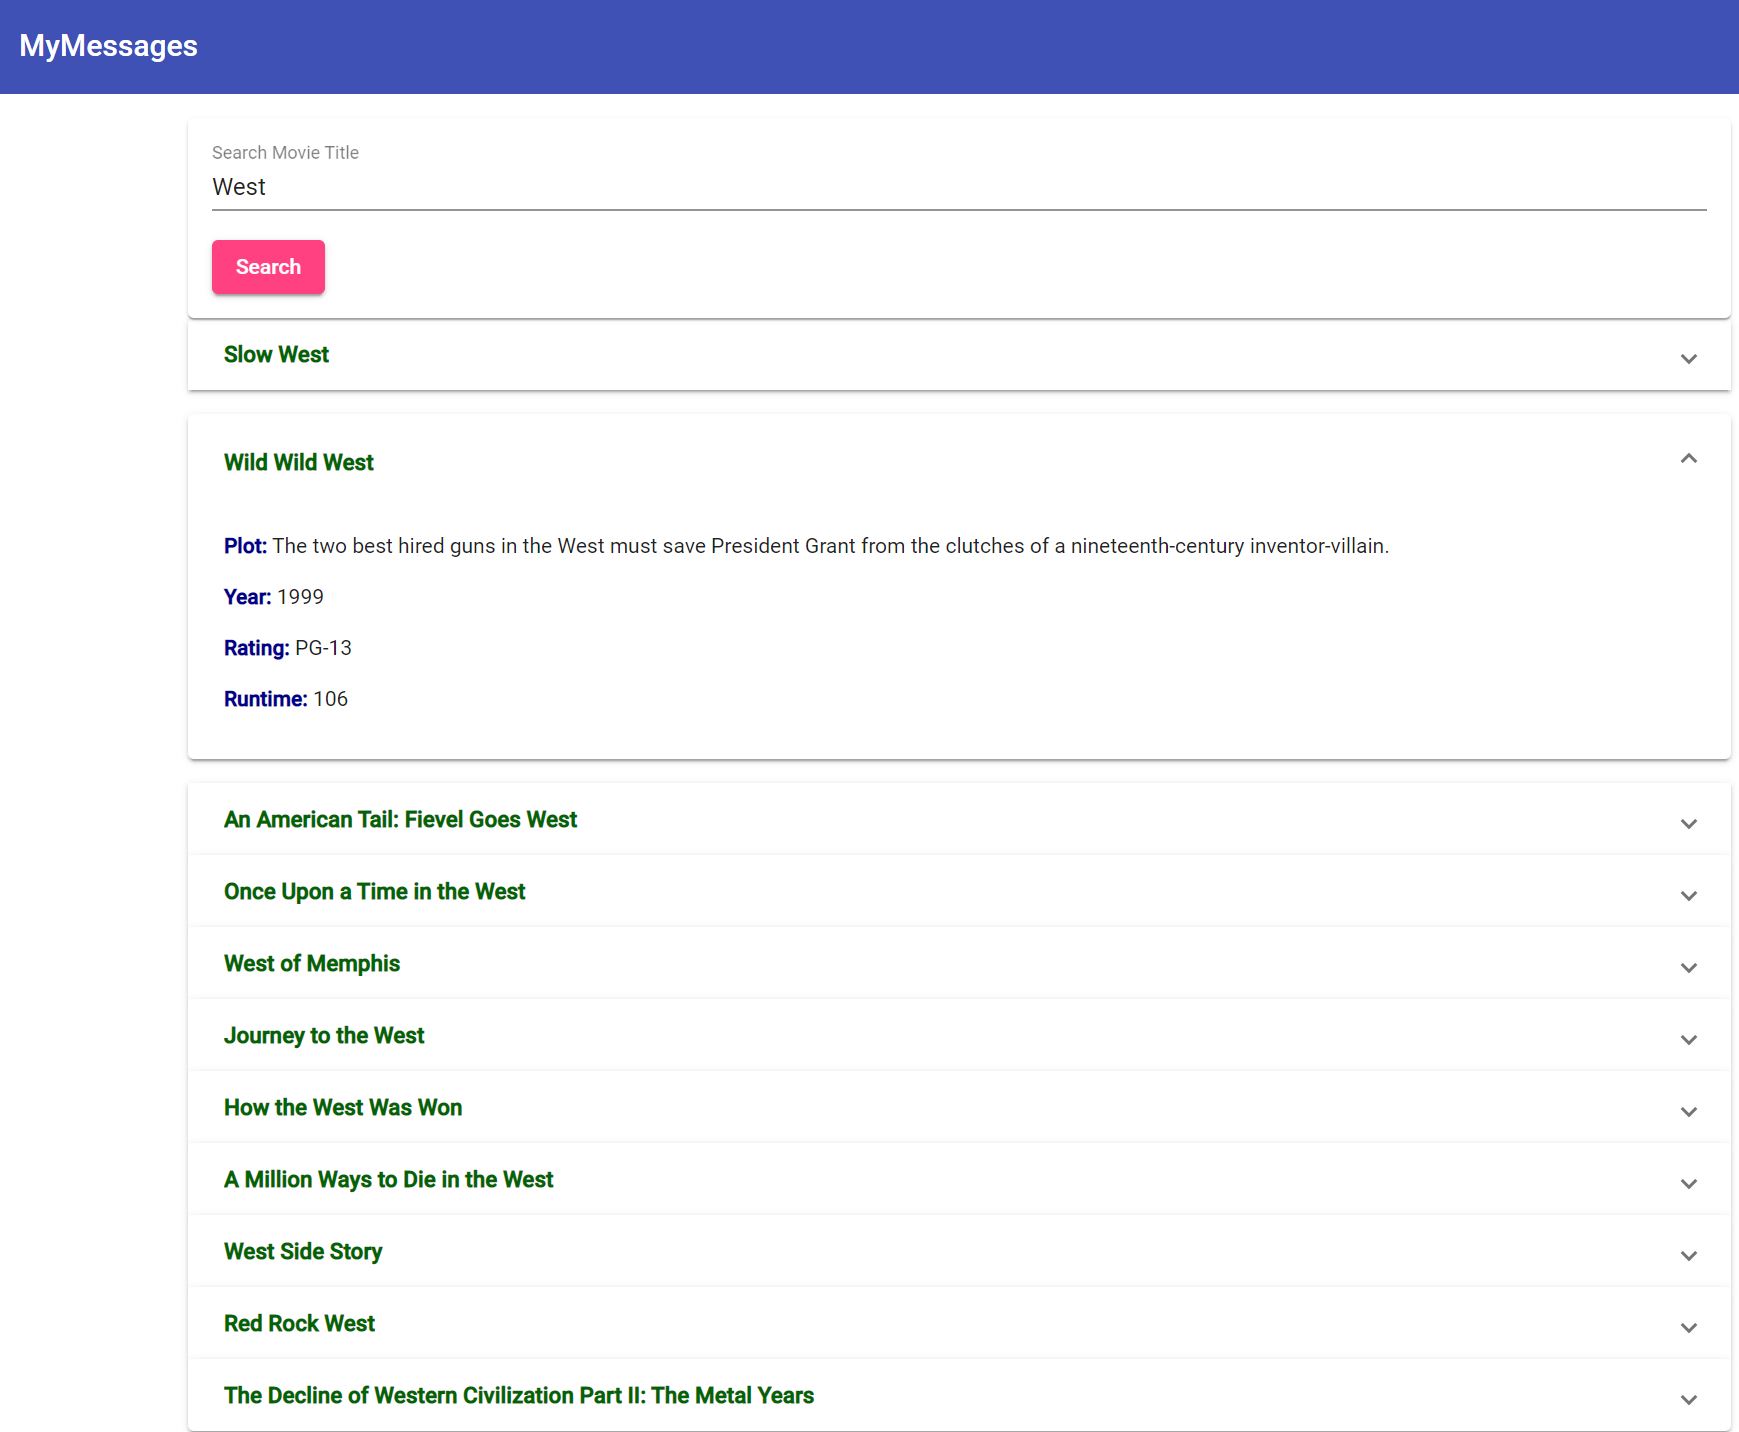Screen dimensions: 1739x1432
Task: Click the Search button
Action: click(x=267, y=267)
